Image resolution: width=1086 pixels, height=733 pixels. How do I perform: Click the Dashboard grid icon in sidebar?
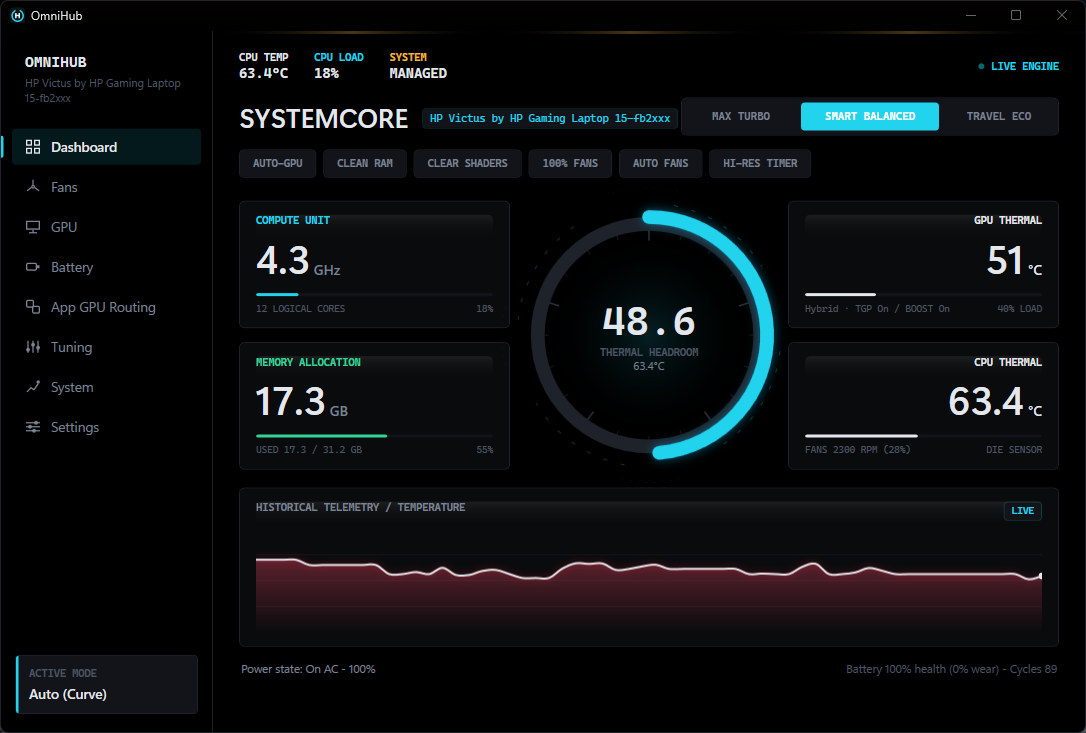click(x=33, y=147)
